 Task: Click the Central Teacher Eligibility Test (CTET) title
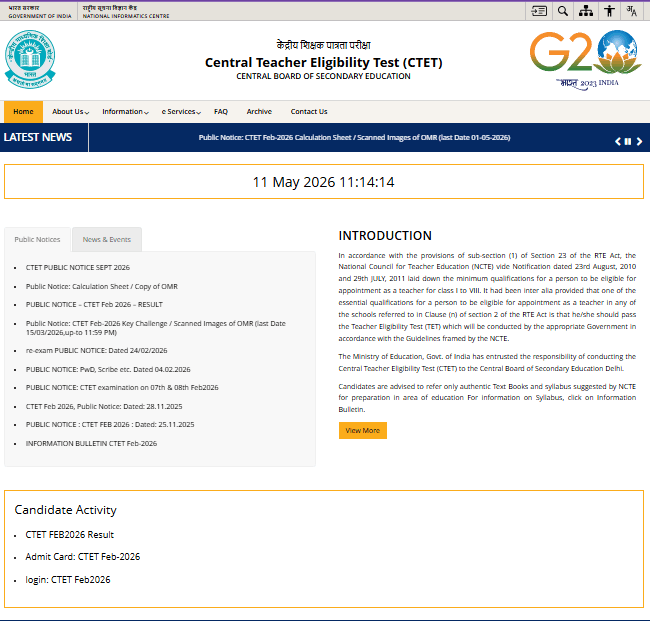pyautogui.click(x=323, y=63)
